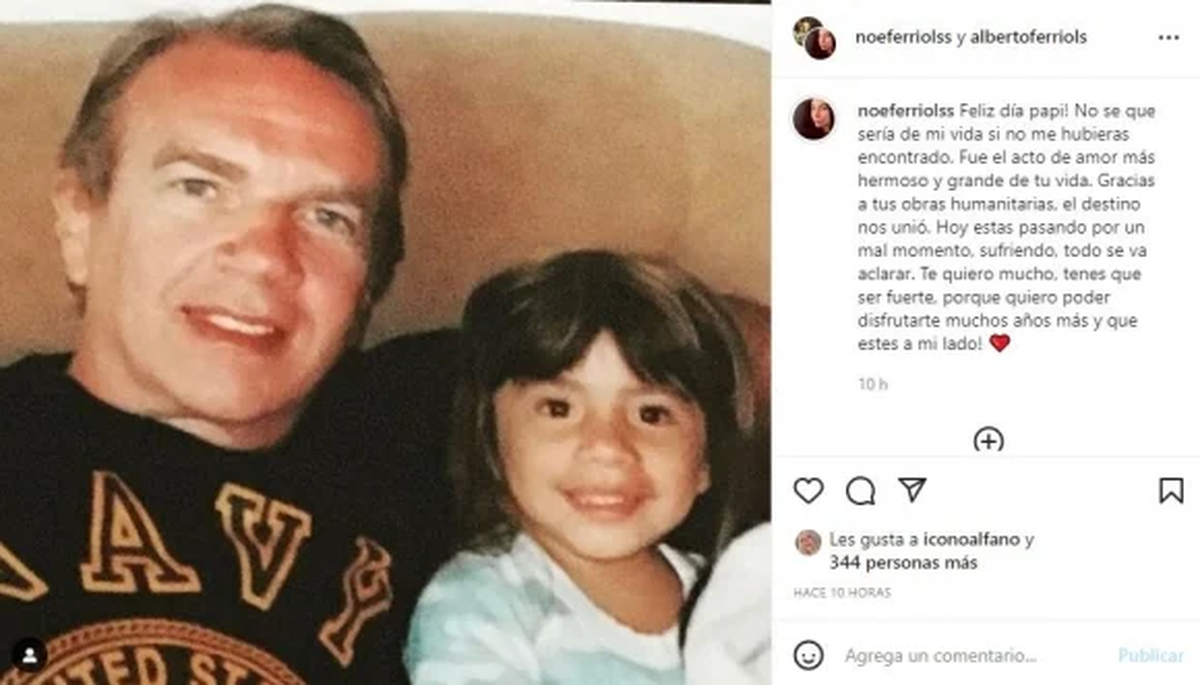
Task: Open albertoferriols profile link in header
Action: (x=1028, y=37)
